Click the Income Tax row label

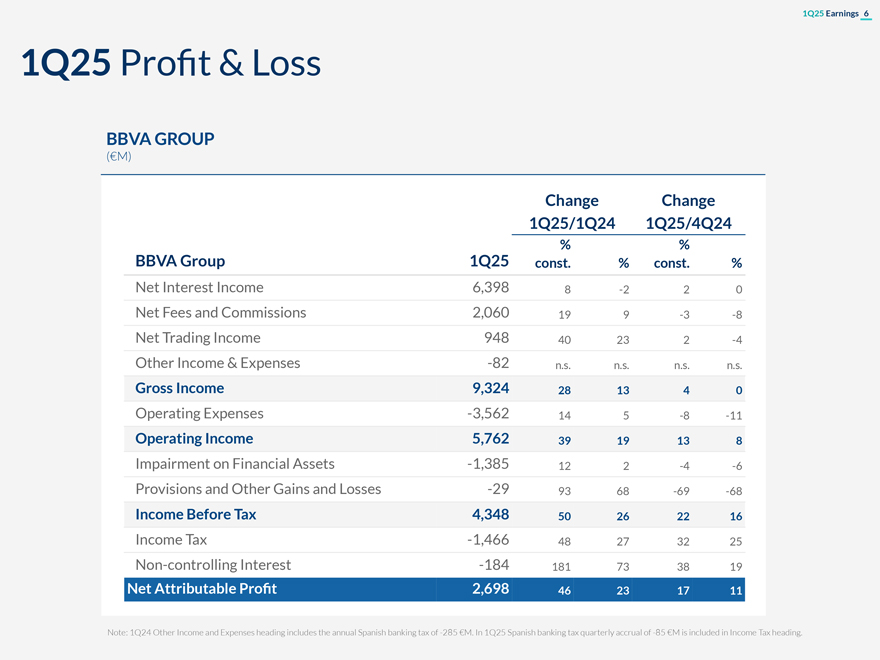[171, 539]
